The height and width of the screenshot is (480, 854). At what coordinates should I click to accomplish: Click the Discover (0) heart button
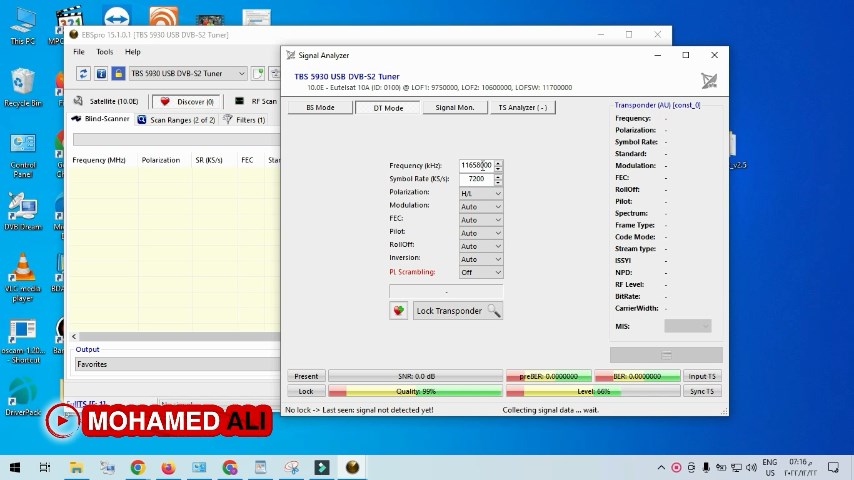pos(187,101)
